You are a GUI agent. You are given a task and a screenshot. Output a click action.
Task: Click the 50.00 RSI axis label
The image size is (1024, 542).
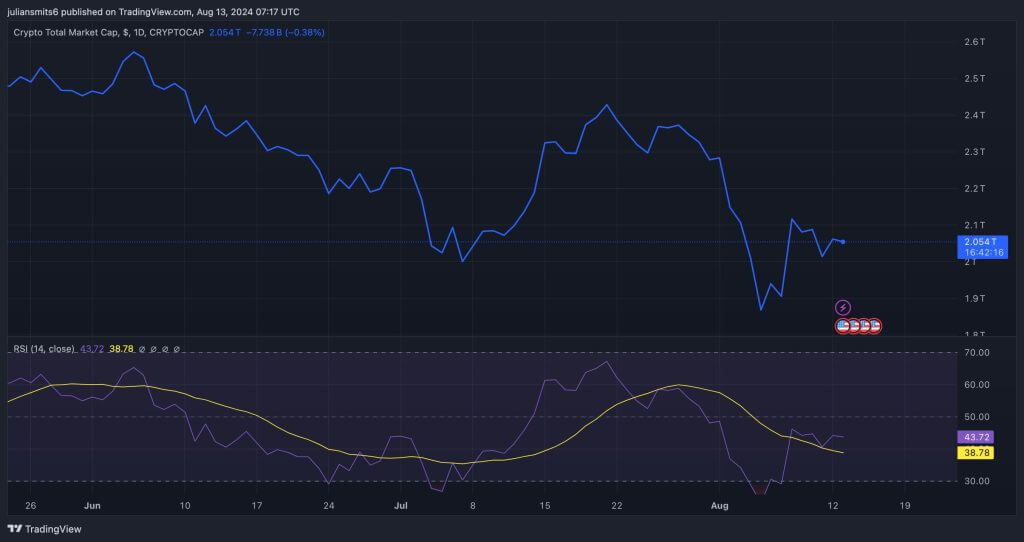click(976, 417)
